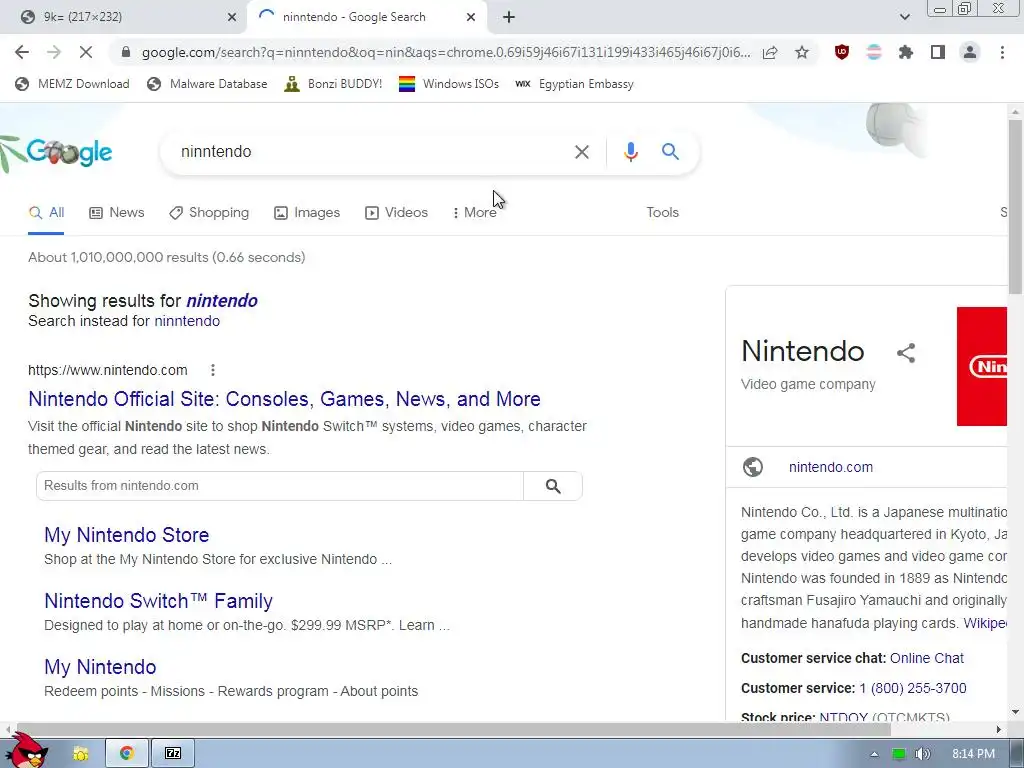Go back to the previous page
Image resolution: width=1024 pixels, height=768 pixels.
[x=22, y=52]
